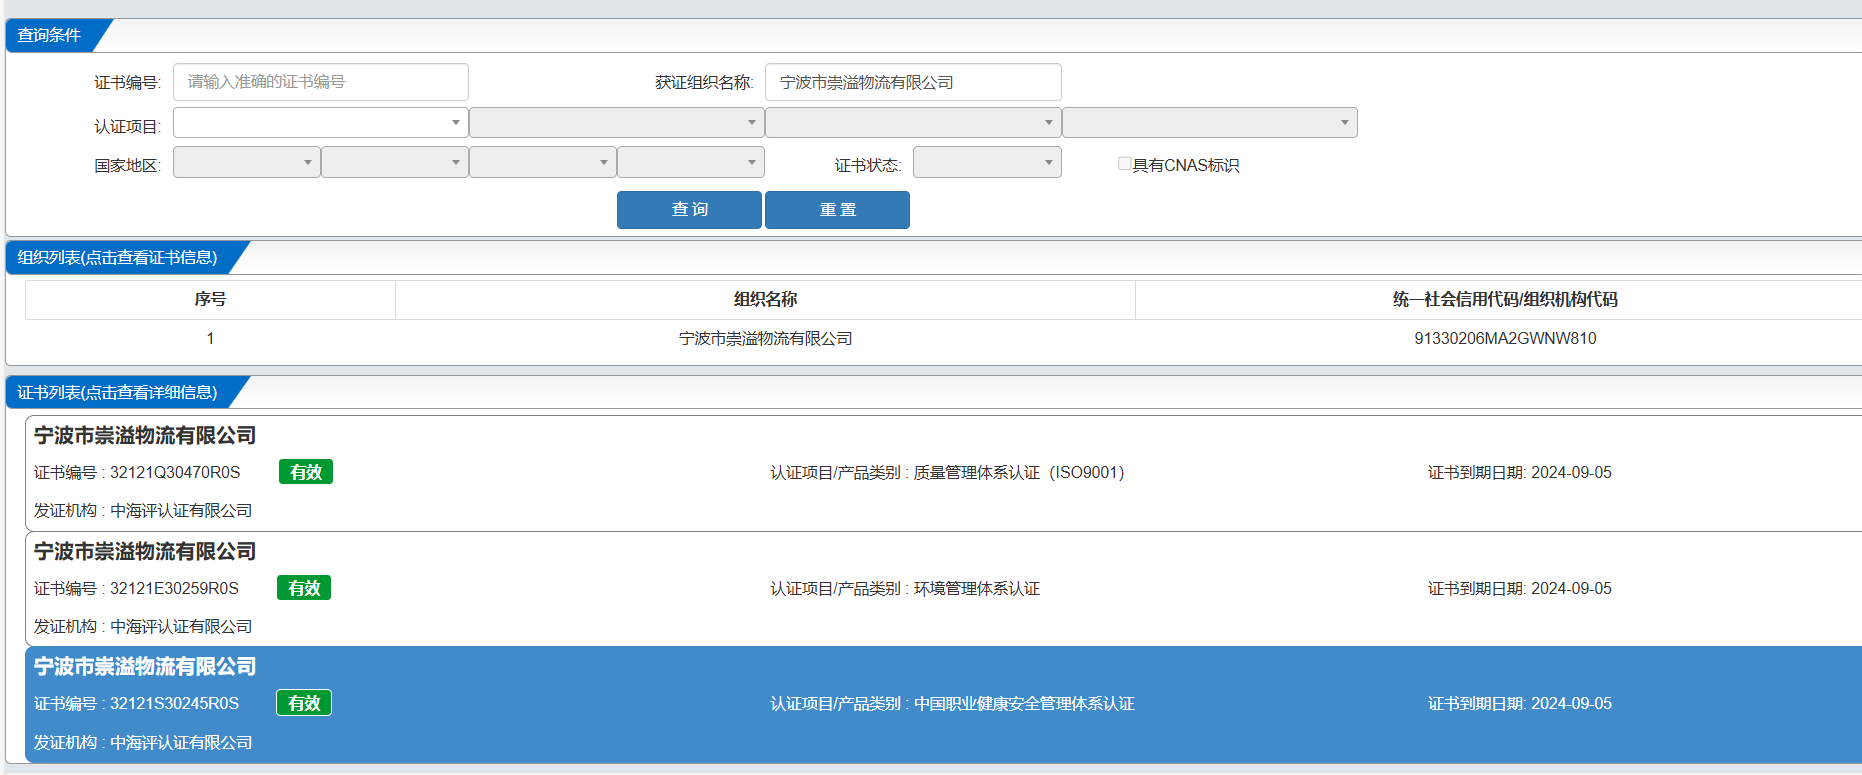
Task: Tick the 具有CNAS标识 checkbox
Action: coord(1124,164)
